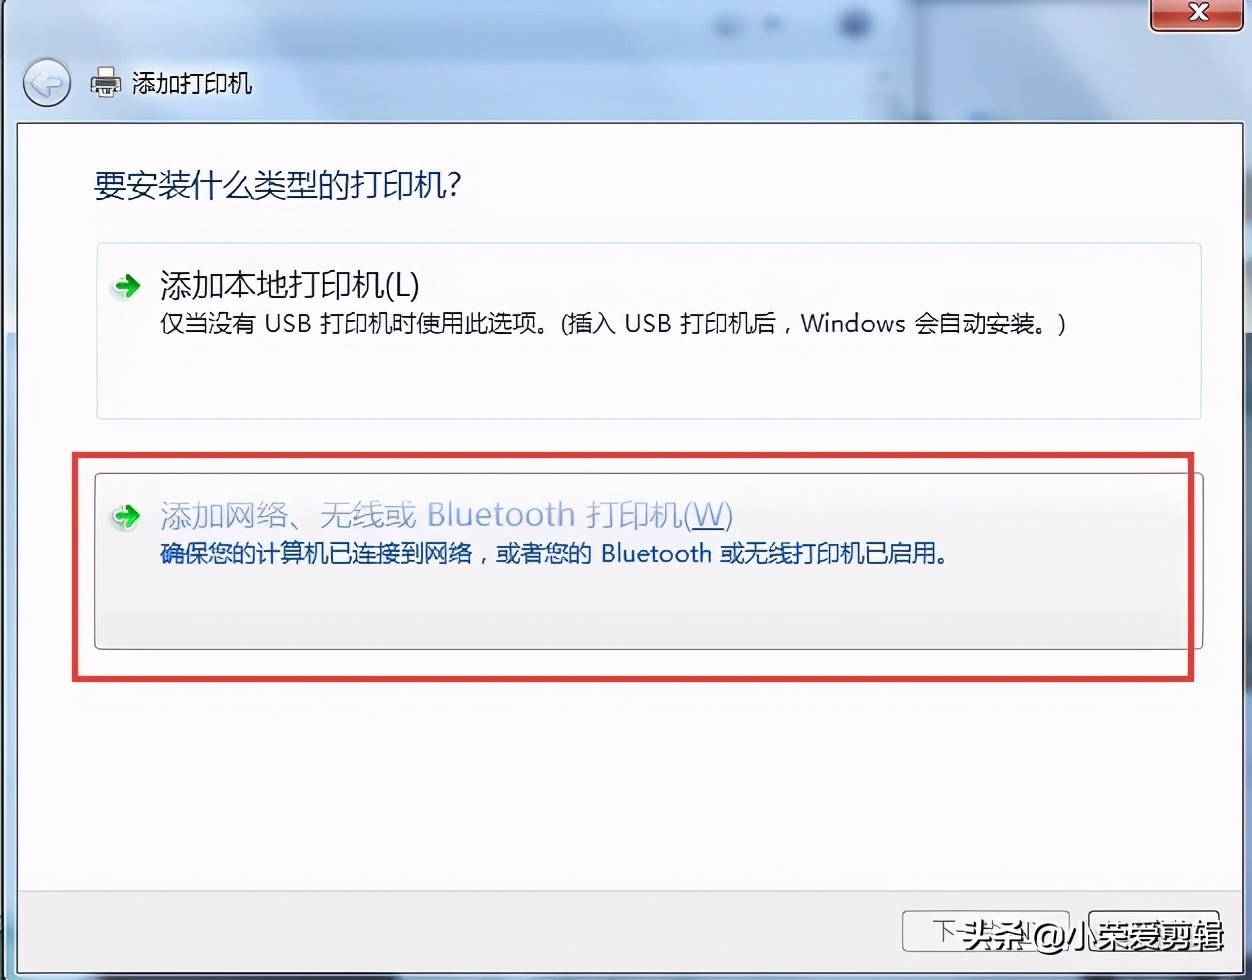This screenshot has width=1252, height=980.
Task: Click the green arrow beside 添加本地打印机
Action: coord(125,286)
